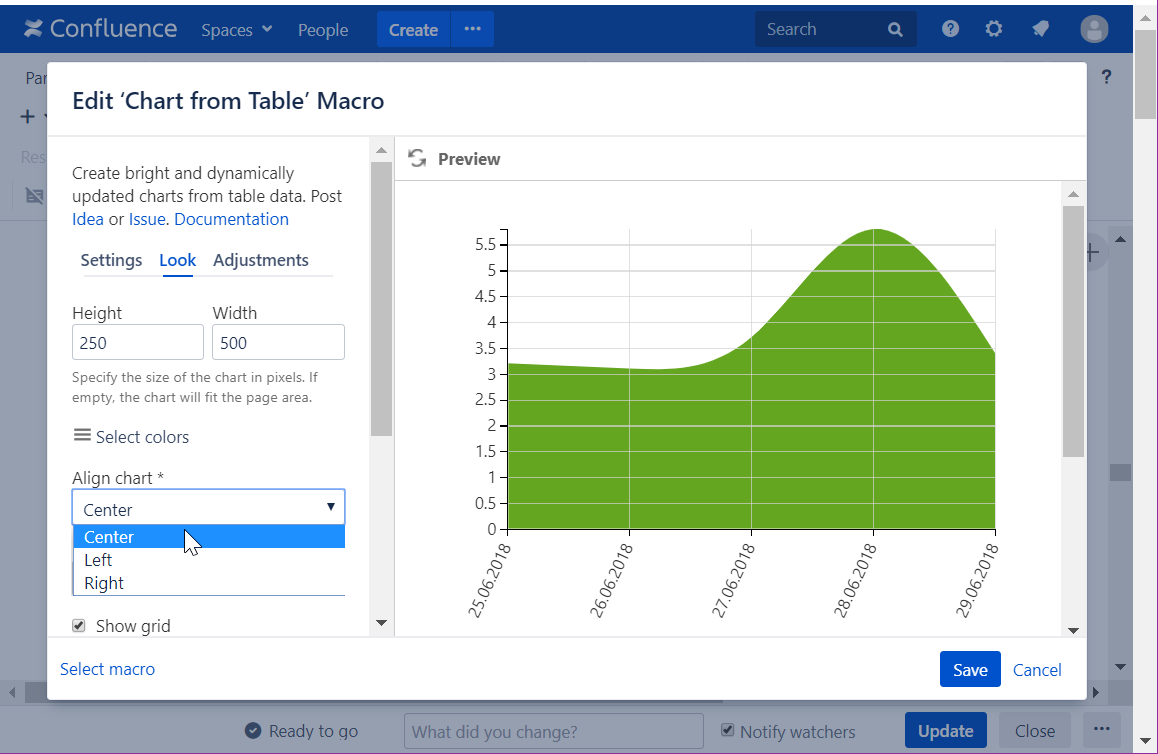The image size is (1158, 754).
Task: Click the user profile avatar
Action: point(1094,29)
